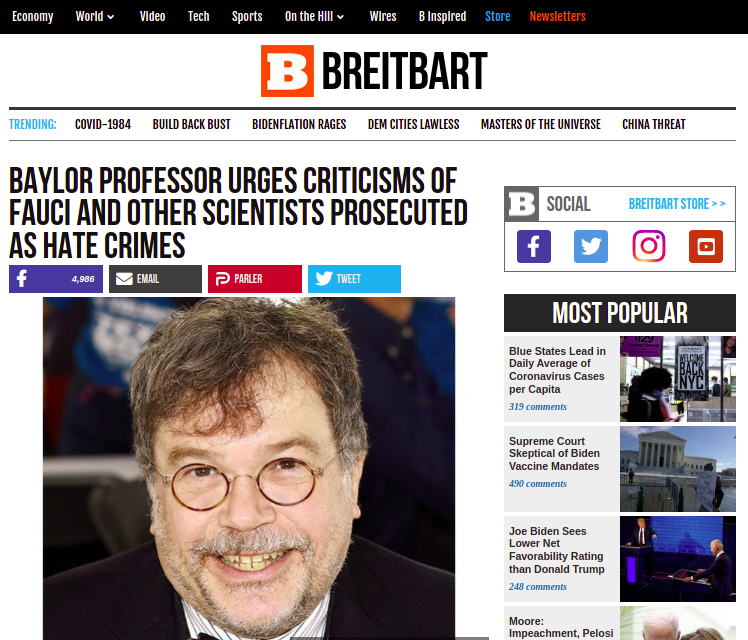Viewport: 748px width, 640px height.
Task: Expand the On the Hill dropdown
Action: coord(314,17)
